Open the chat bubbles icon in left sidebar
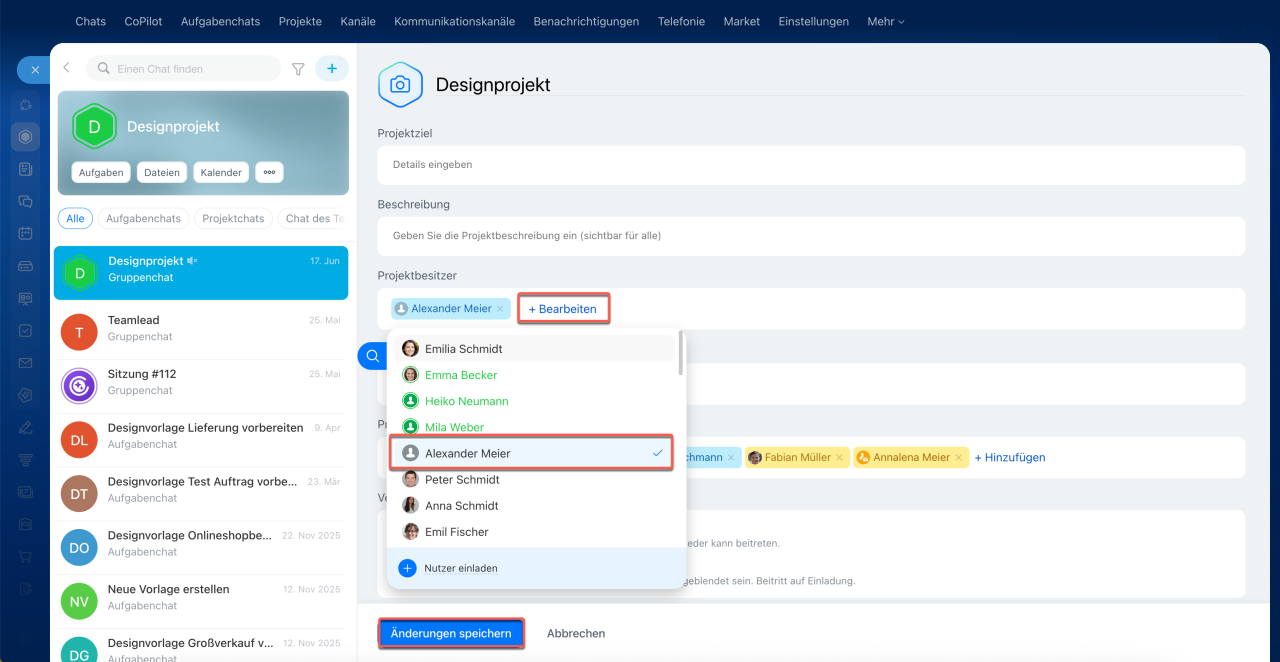Screen dimensions: 1280x662 [x=26, y=201]
